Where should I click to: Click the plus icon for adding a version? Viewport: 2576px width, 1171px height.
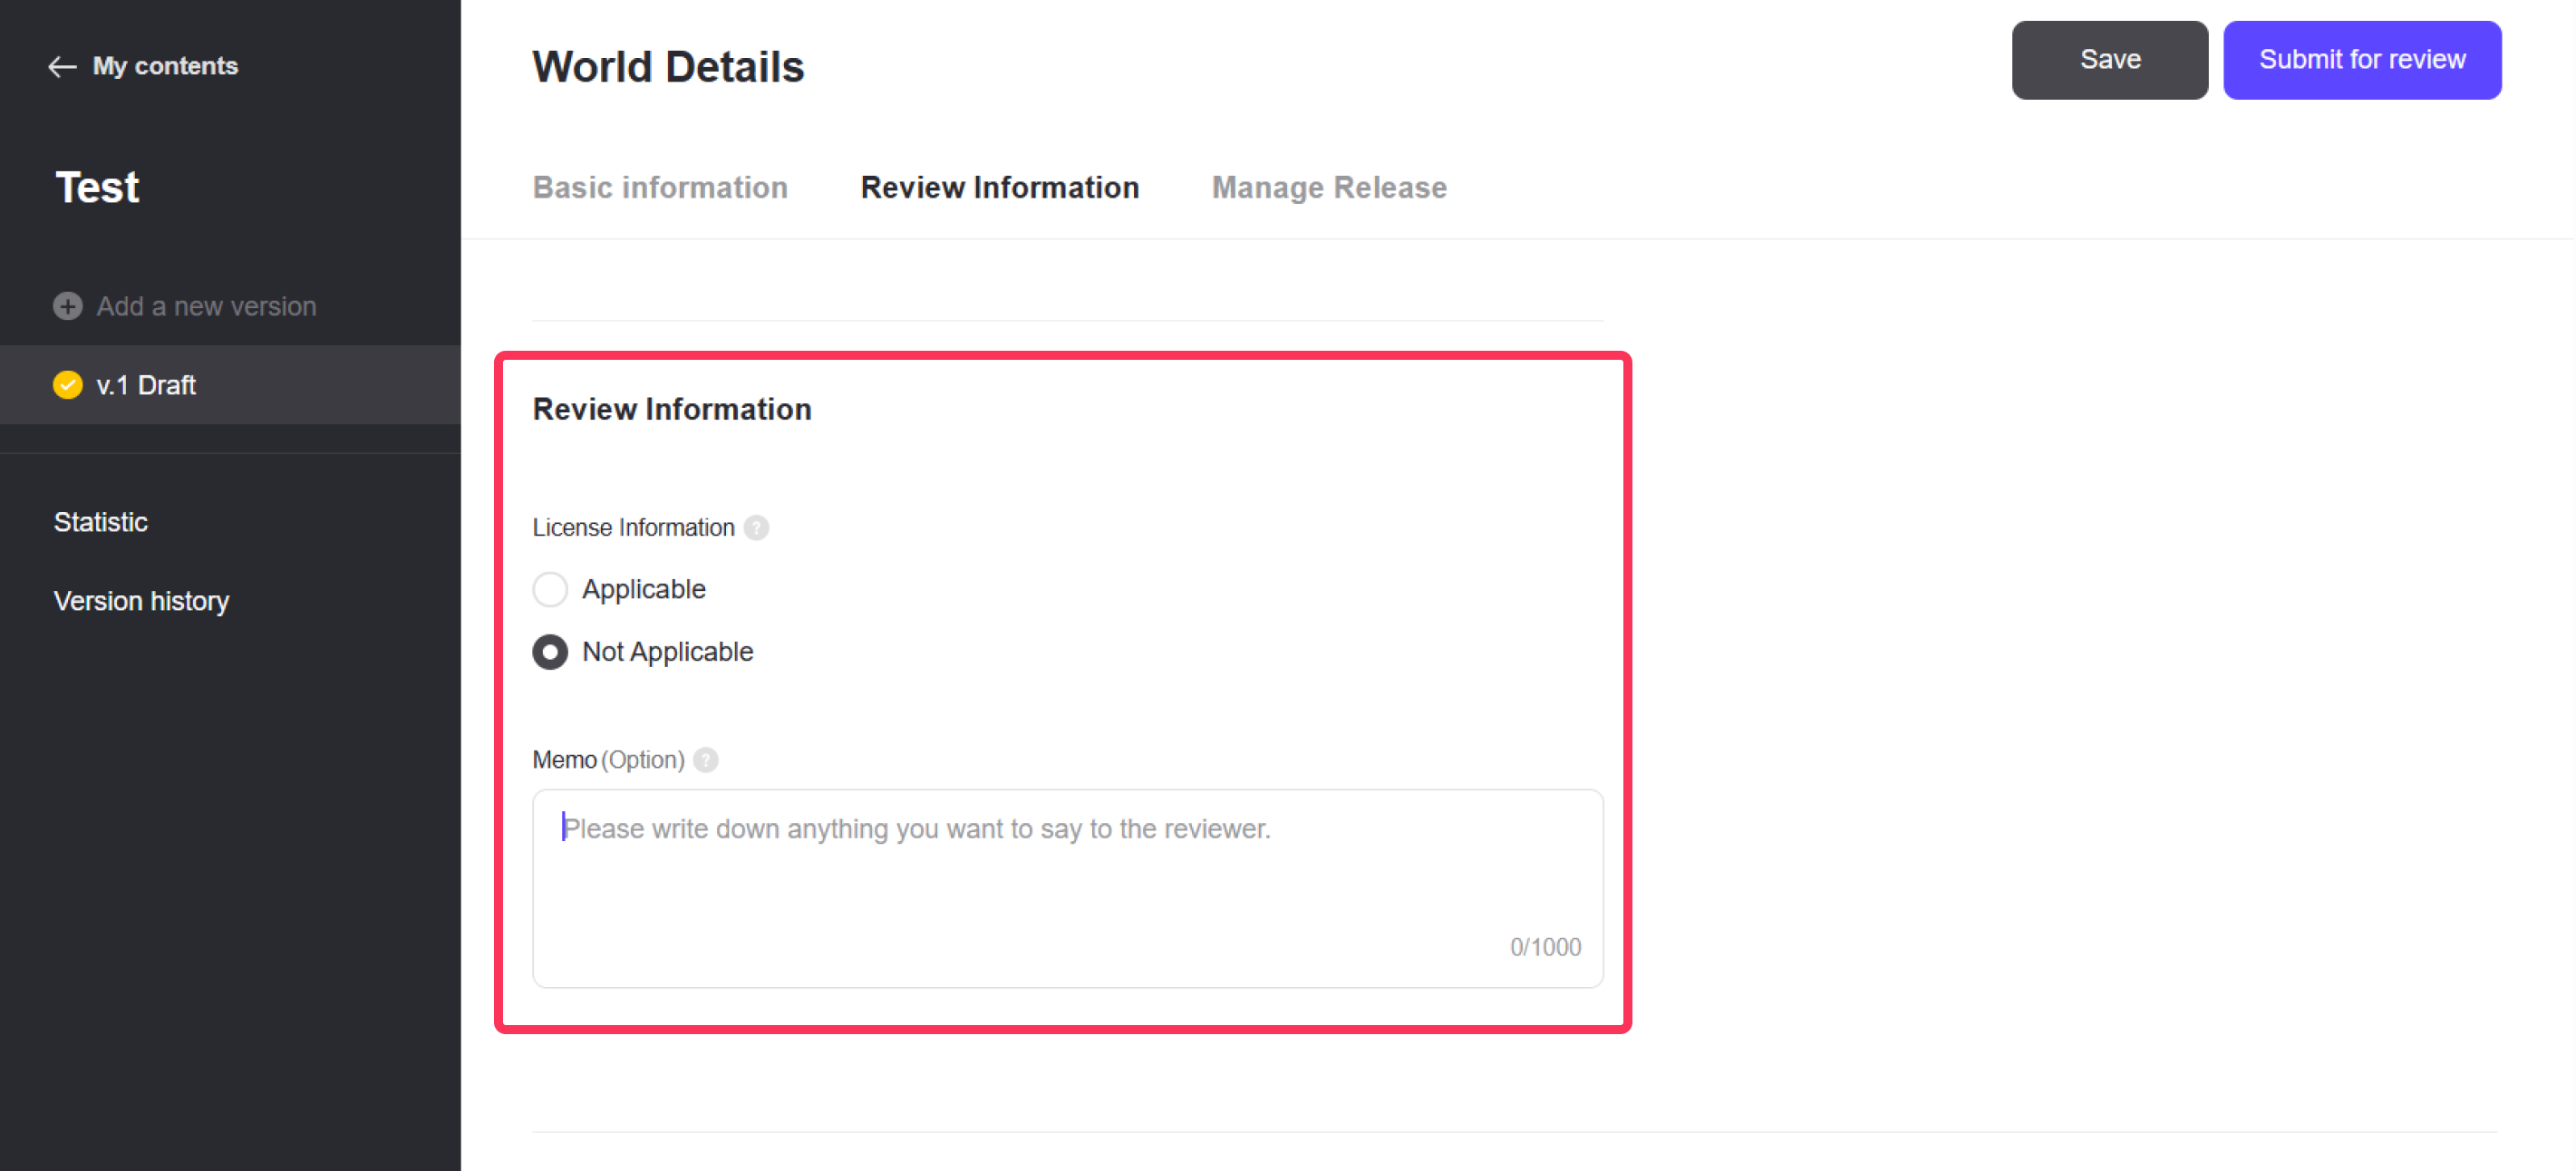pyautogui.click(x=68, y=306)
